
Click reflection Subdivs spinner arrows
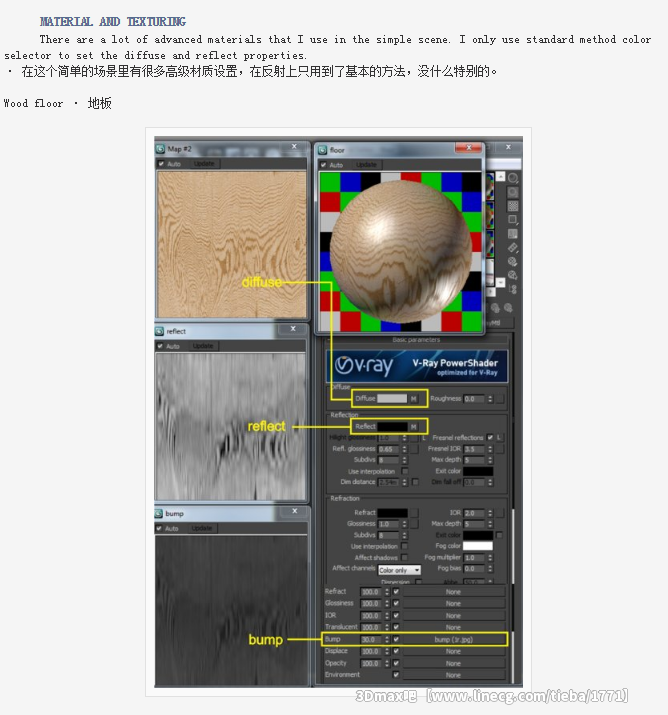404,460
